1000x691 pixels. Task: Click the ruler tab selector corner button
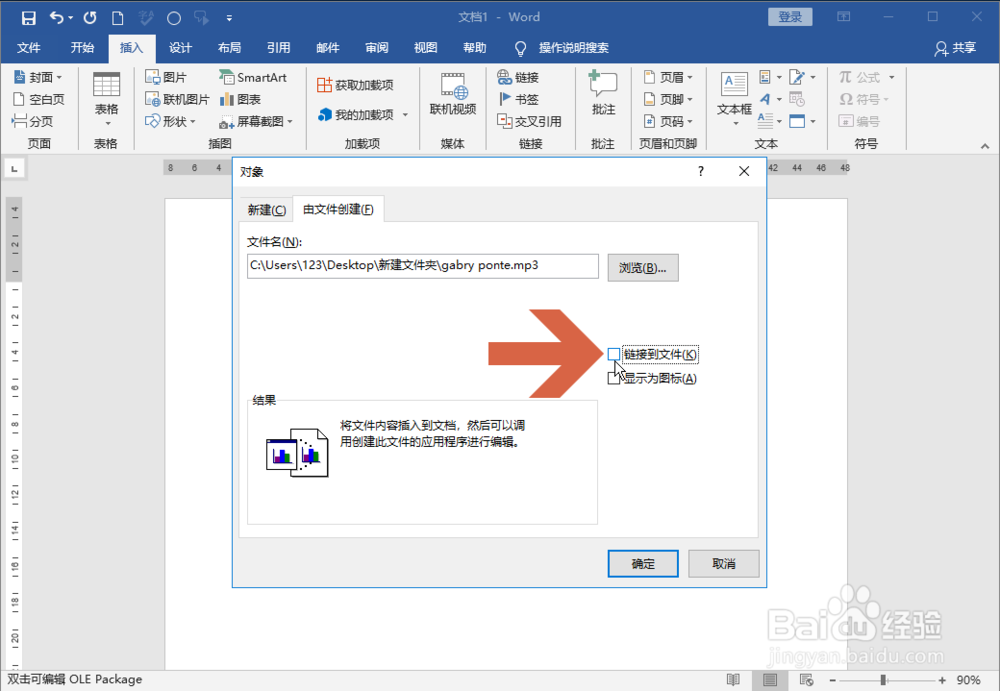[14, 168]
